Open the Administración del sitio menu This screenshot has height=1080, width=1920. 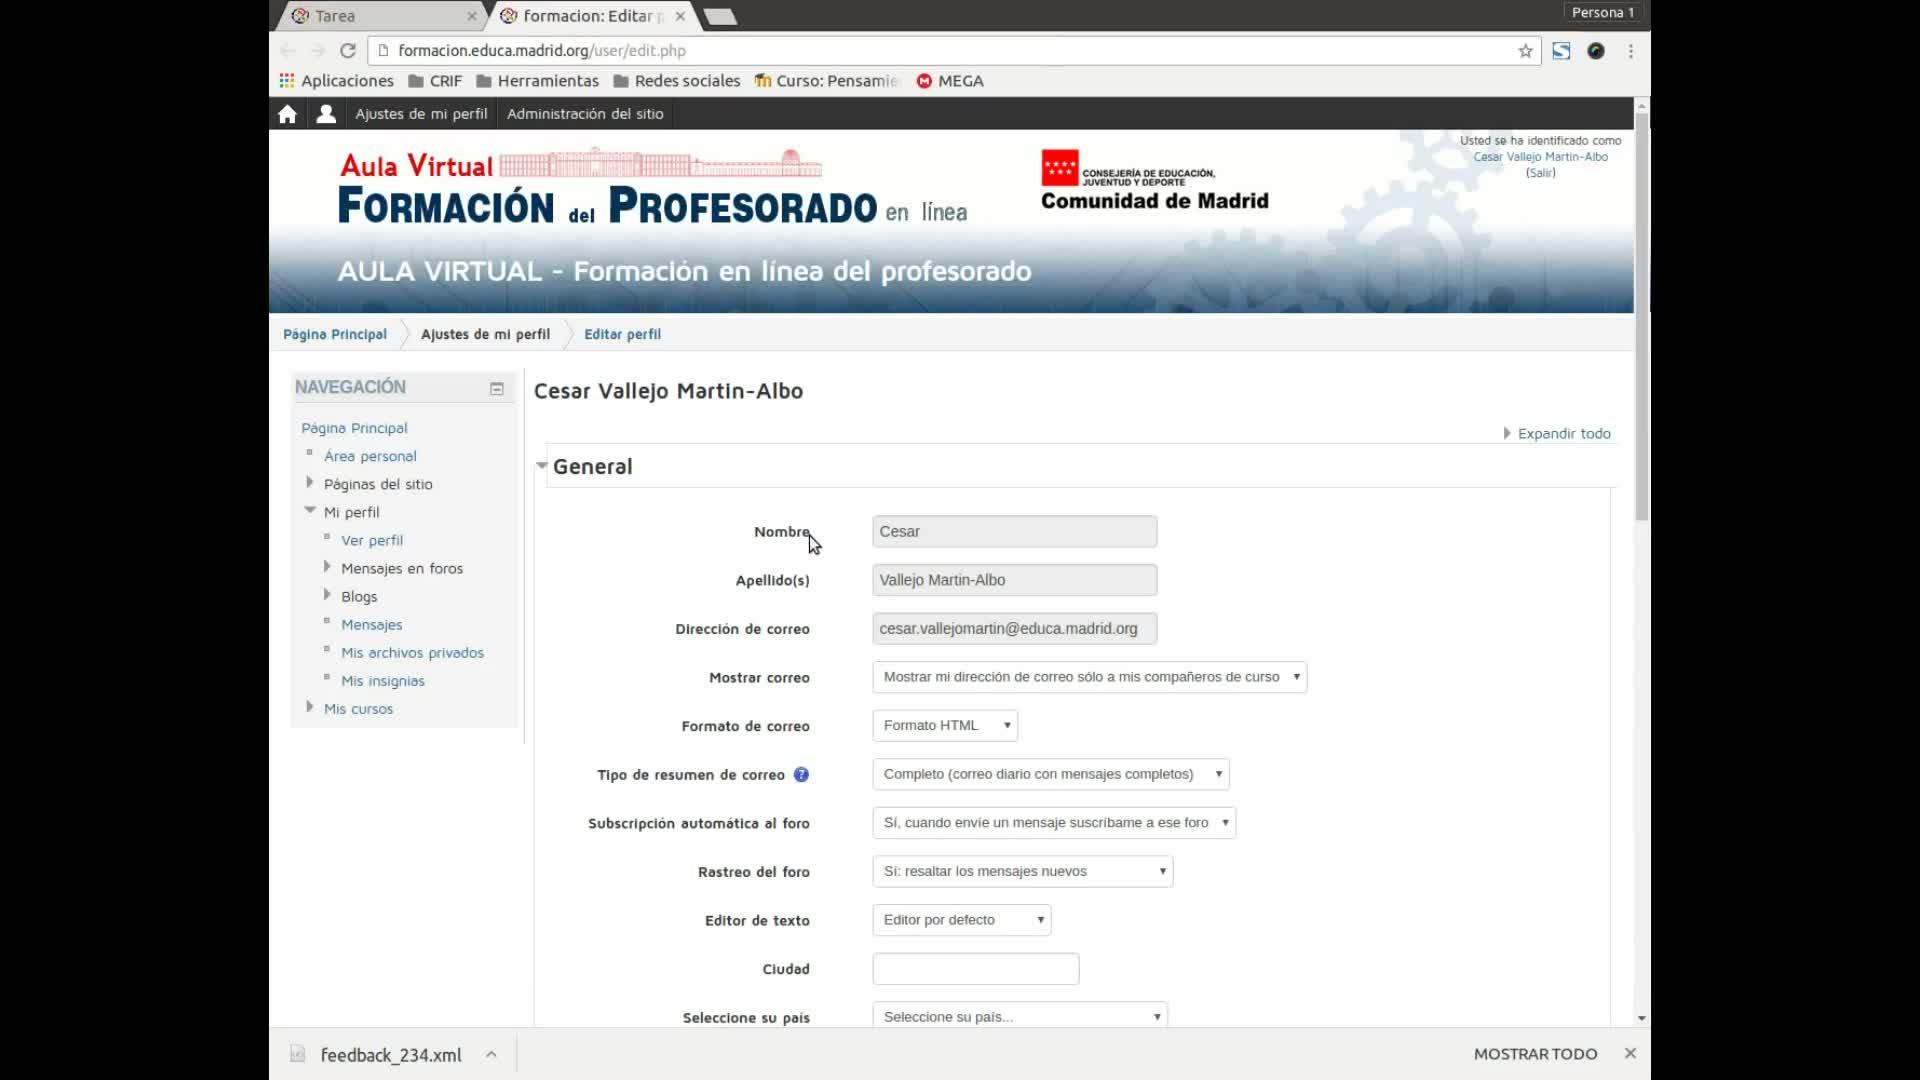(585, 114)
